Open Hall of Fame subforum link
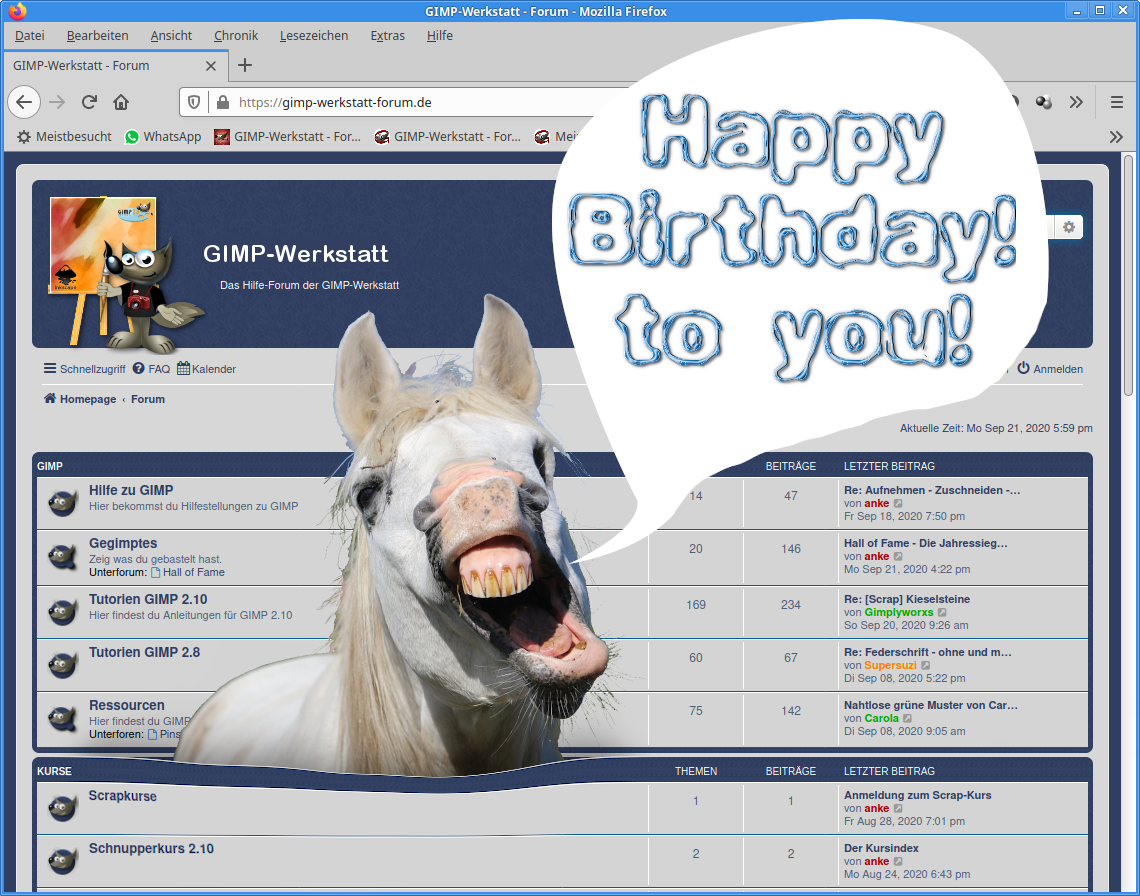 pos(194,572)
